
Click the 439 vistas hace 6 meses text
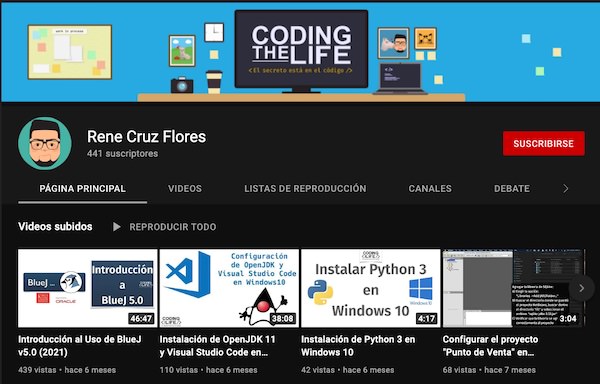pyautogui.click(x=67, y=370)
